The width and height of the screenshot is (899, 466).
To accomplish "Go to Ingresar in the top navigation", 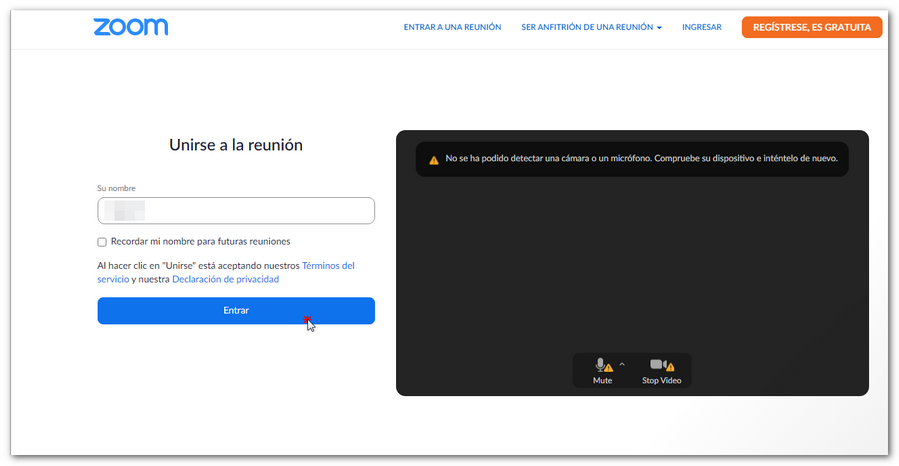I will click(701, 27).
